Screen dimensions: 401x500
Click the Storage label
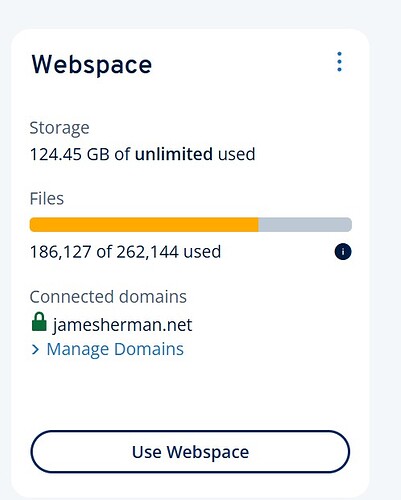59,128
